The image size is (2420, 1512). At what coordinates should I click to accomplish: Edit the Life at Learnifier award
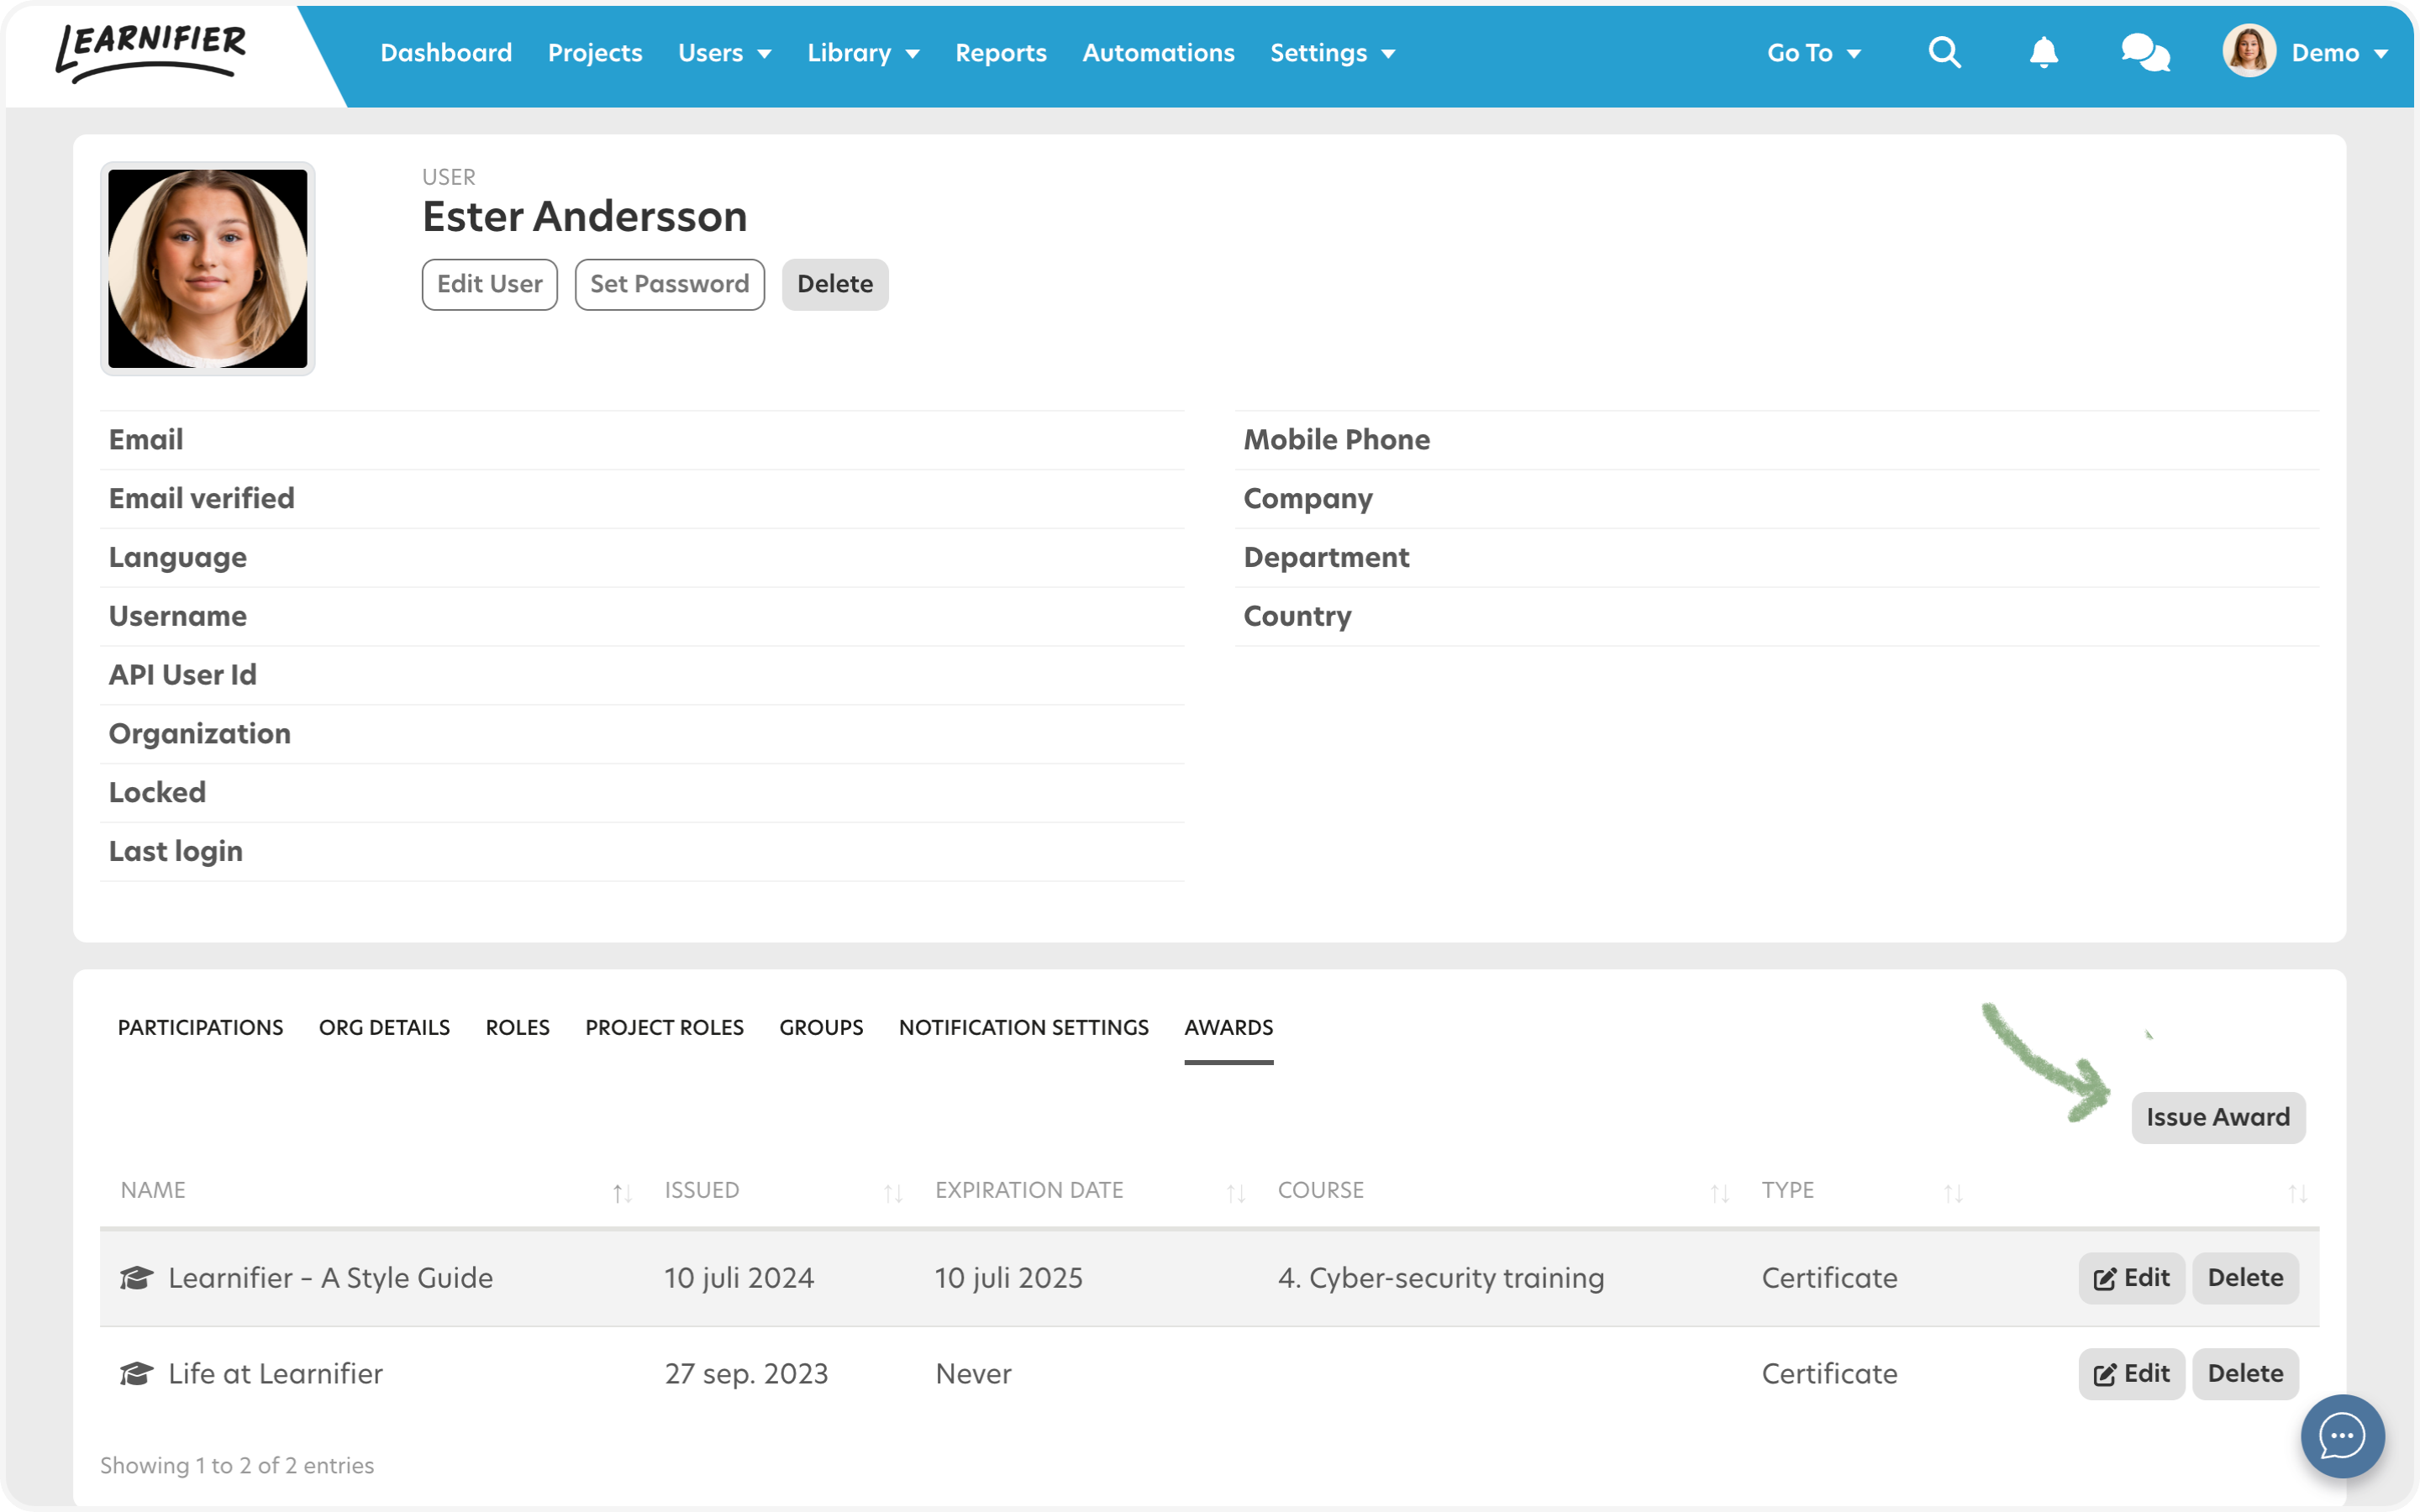[2130, 1373]
